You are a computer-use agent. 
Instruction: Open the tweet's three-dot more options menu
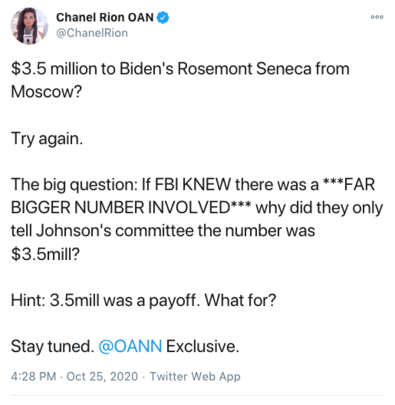pos(377,17)
